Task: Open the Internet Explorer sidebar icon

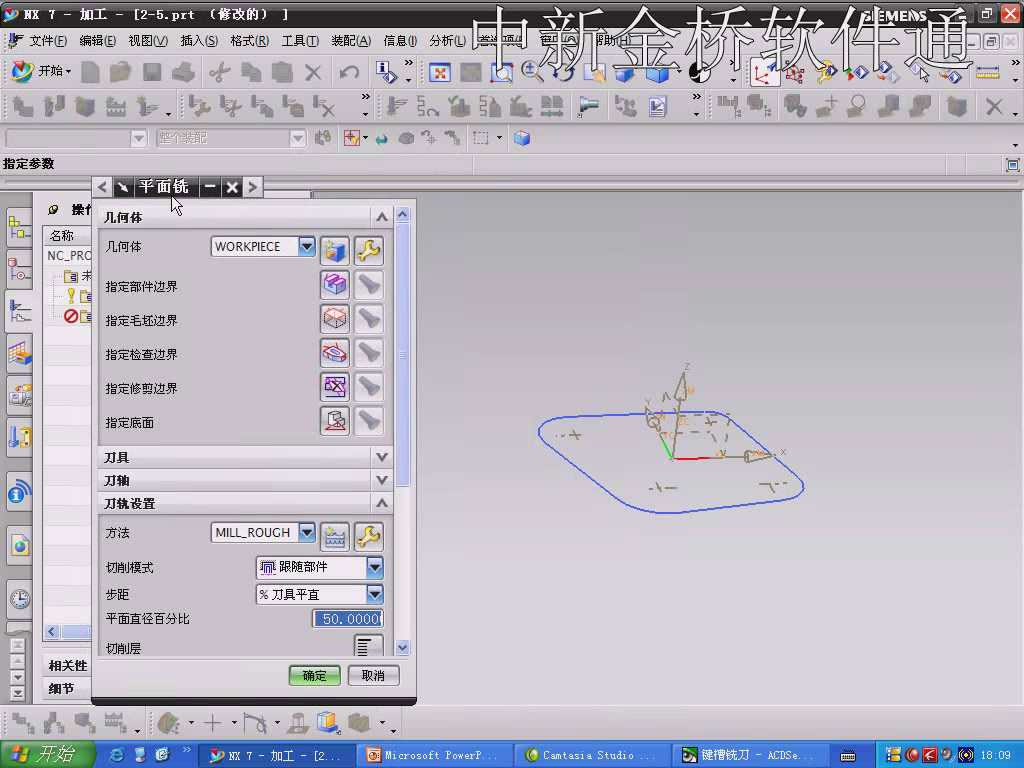Action: coord(20,546)
